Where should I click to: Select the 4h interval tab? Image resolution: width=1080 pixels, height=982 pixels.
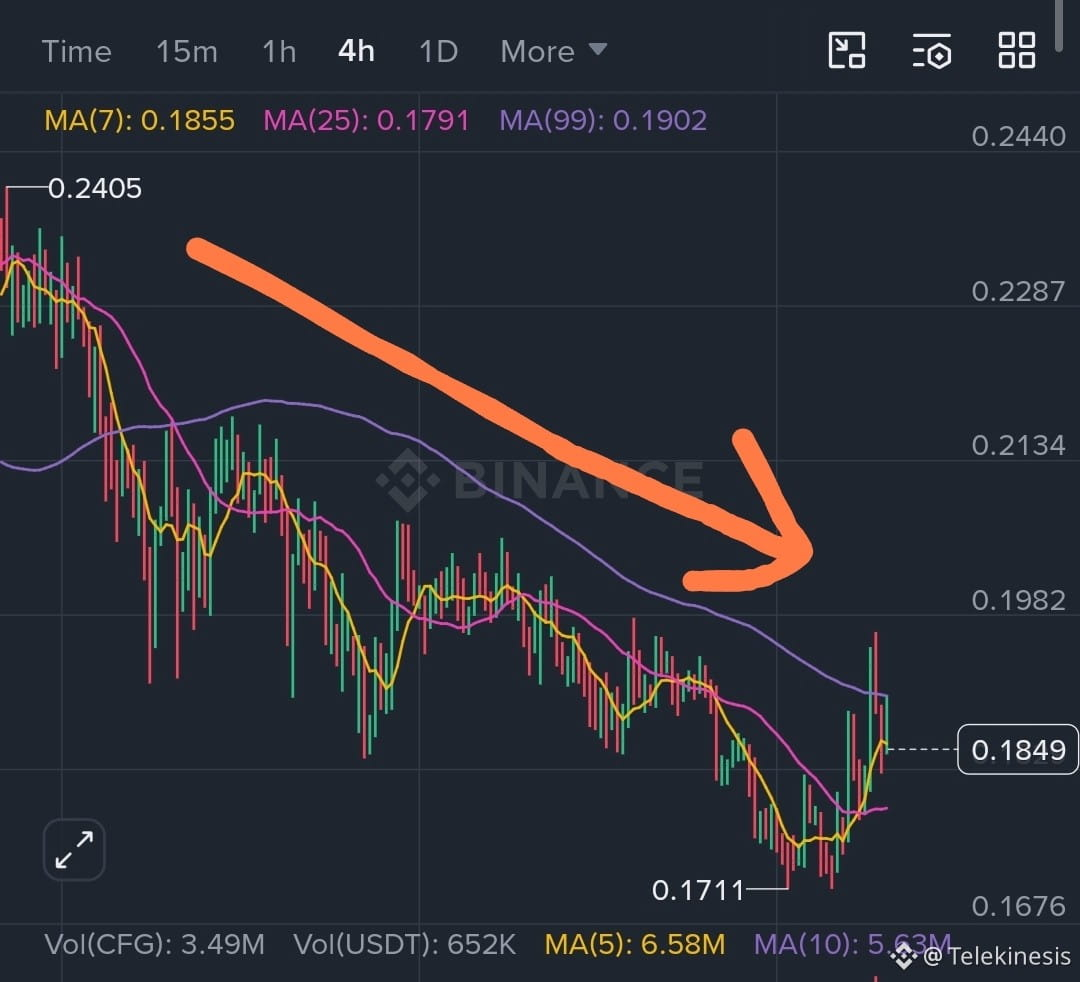(356, 52)
